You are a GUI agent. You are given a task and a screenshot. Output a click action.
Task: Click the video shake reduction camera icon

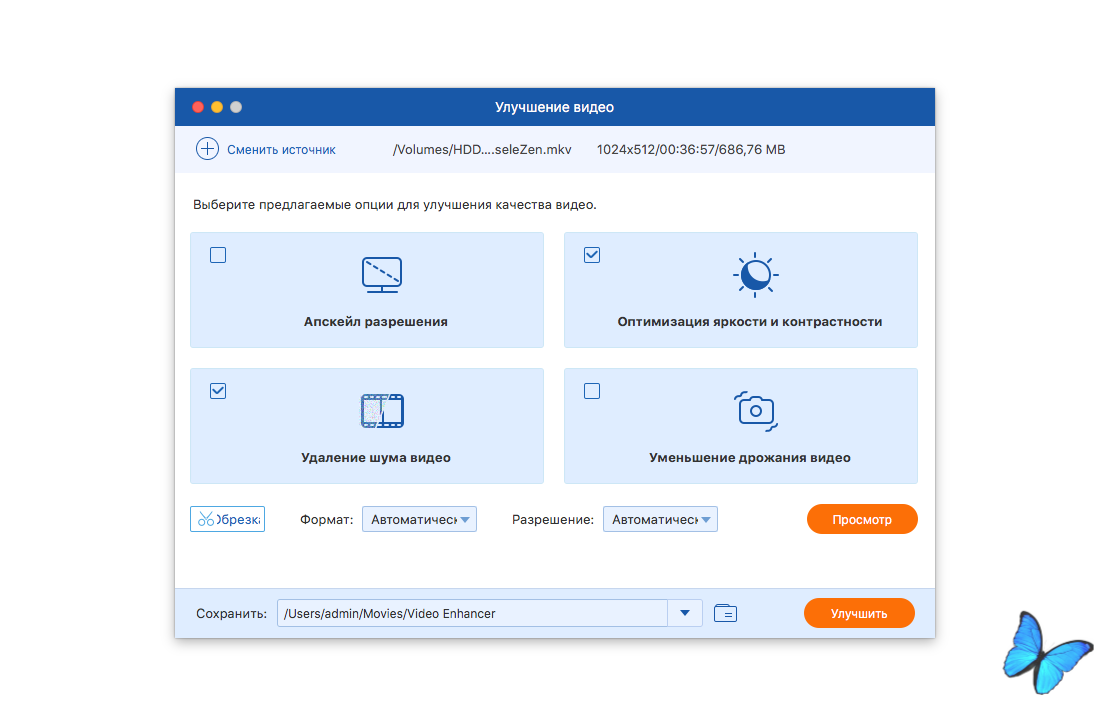tap(755, 410)
